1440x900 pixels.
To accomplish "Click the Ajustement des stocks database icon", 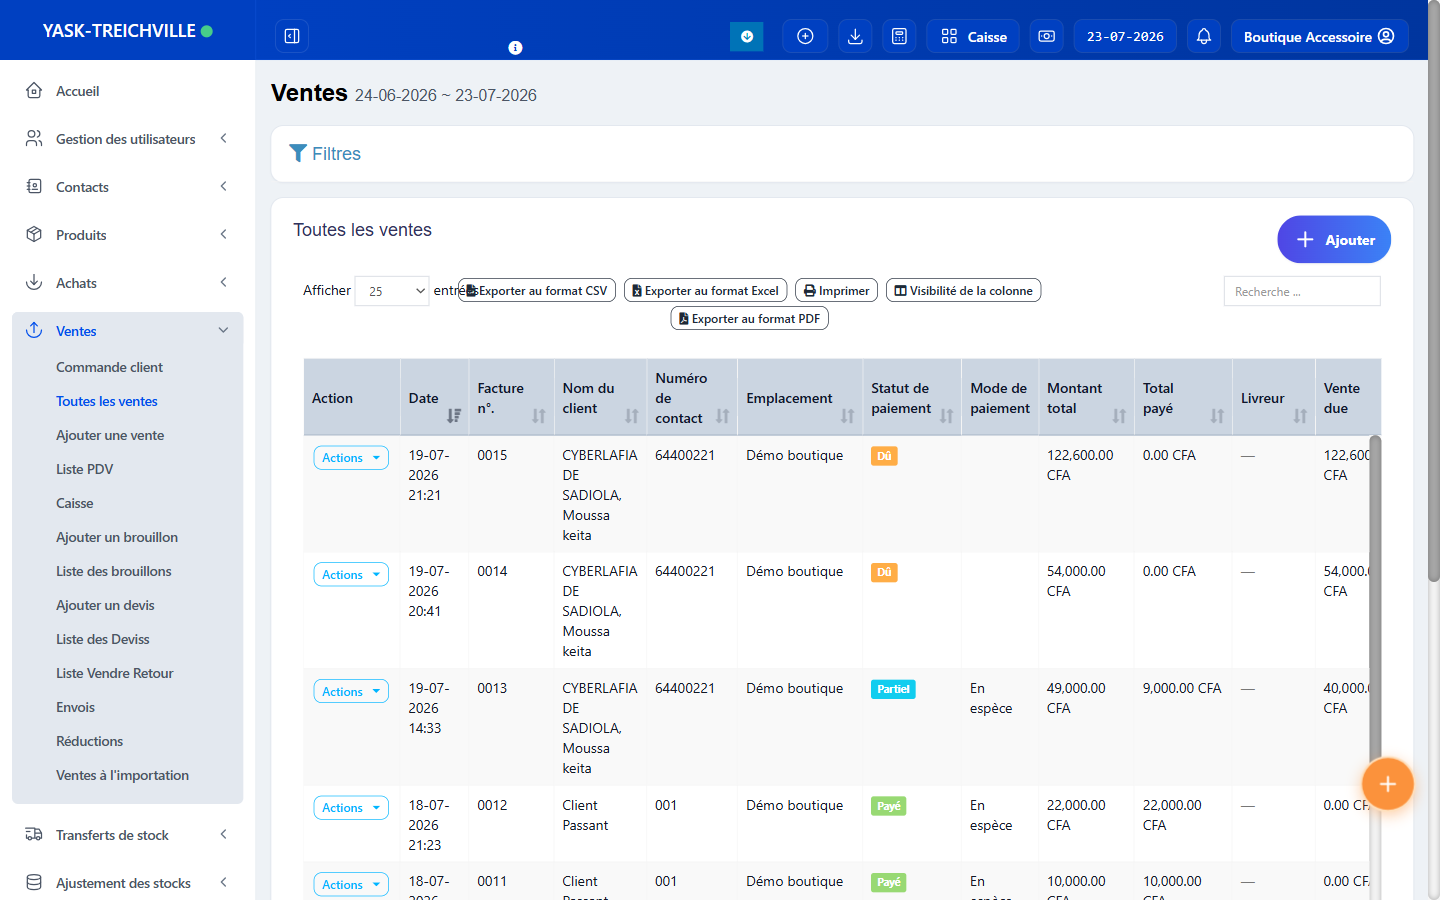I will point(34,883).
